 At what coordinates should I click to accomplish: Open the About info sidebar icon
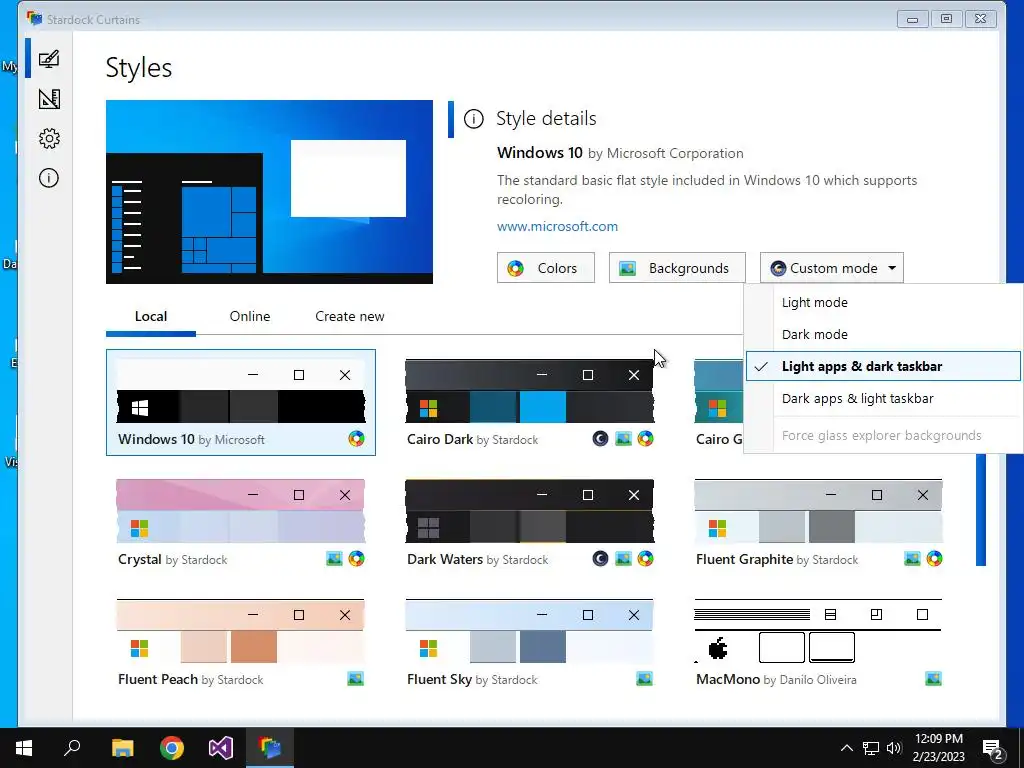click(49, 178)
